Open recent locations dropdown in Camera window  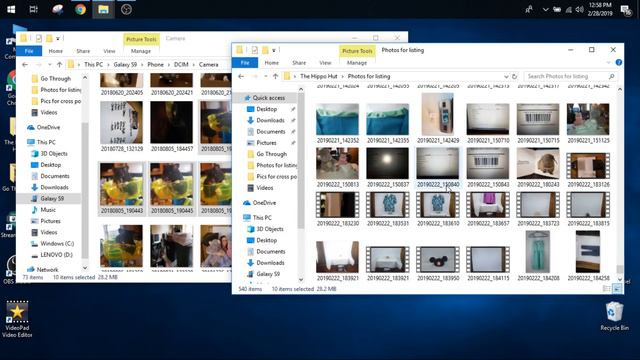click(x=50, y=64)
